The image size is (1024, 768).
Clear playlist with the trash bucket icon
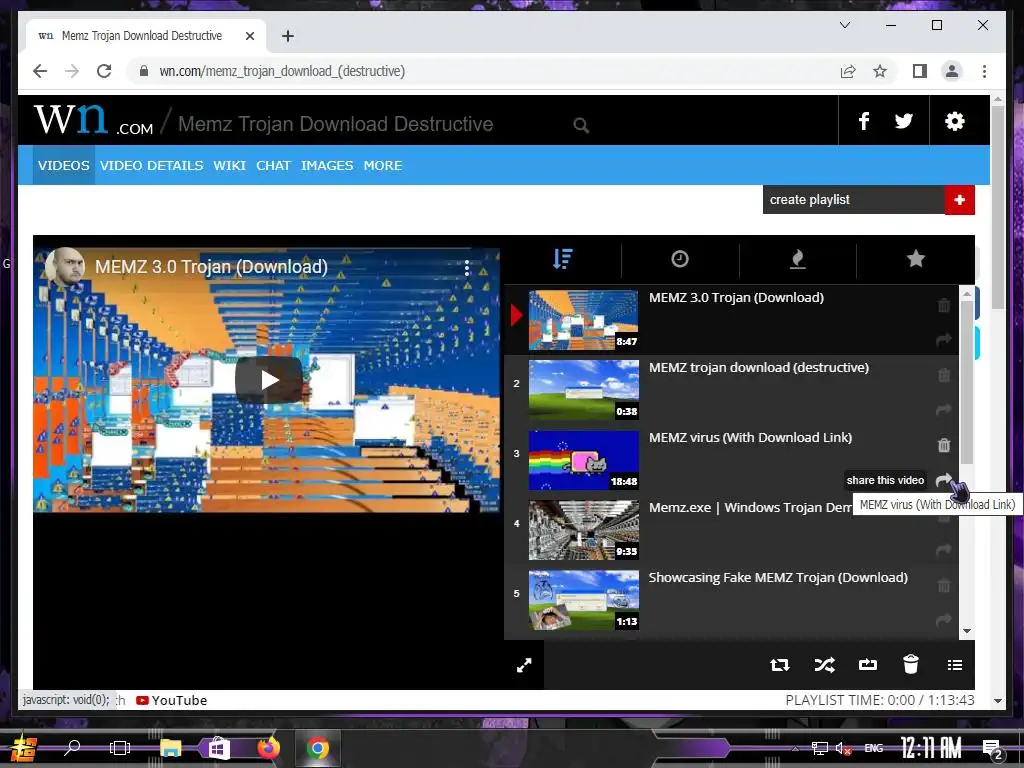(910, 664)
